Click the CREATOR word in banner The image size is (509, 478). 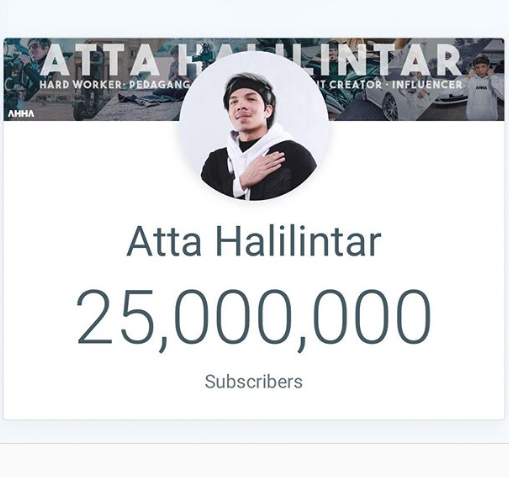pos(356,85)
